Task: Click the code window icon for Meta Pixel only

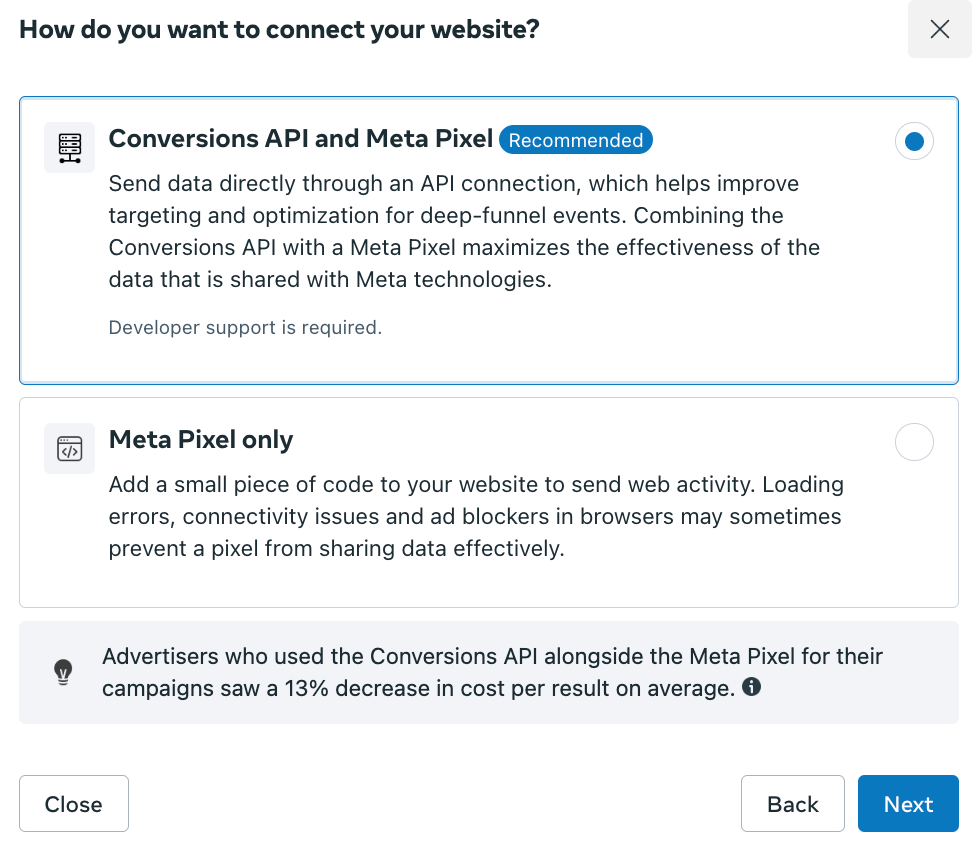Action: pyautogui.click(x=69, y=449)
